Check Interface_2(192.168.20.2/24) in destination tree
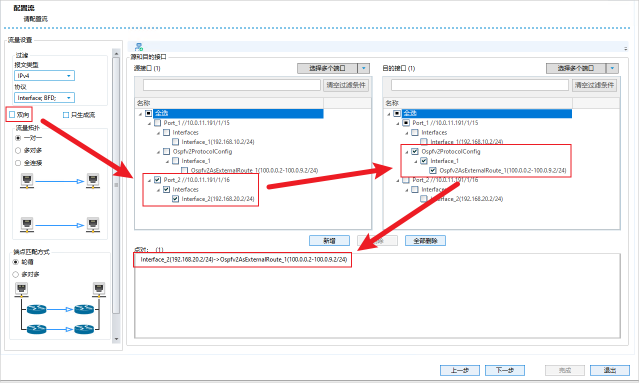639x383 pixels. pyautogui.click(x=424, y=199)
